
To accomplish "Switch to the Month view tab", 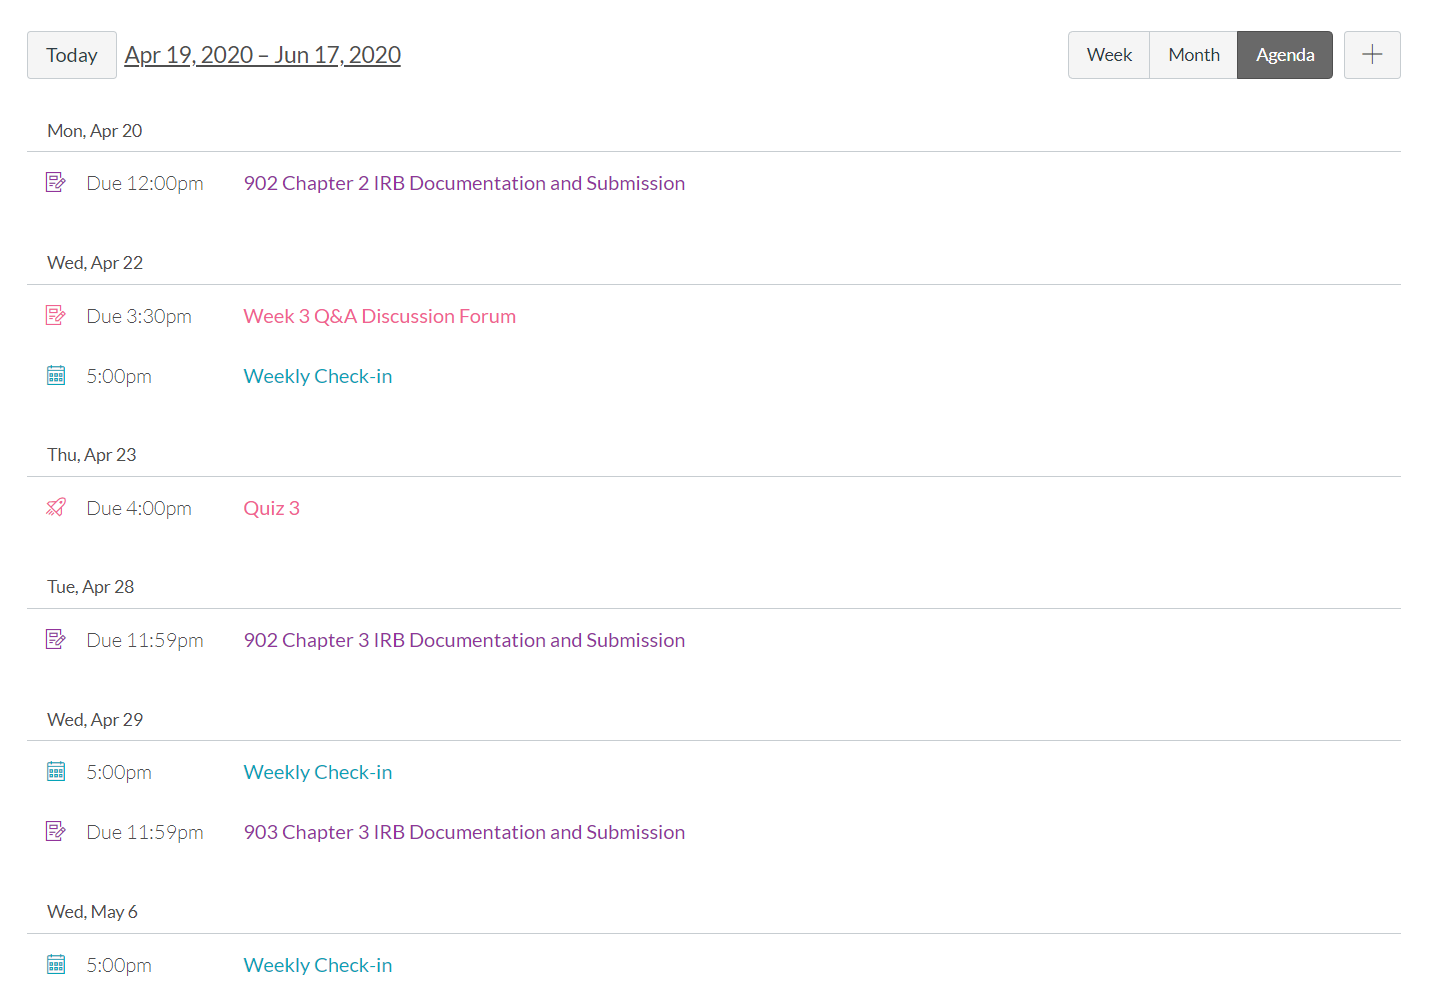I will [x=1194, y=55].
